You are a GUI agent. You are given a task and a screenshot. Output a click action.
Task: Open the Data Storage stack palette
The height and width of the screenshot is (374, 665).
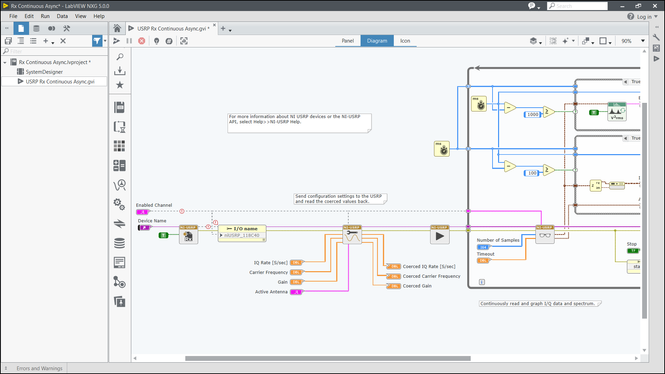[x=120, y=243]
